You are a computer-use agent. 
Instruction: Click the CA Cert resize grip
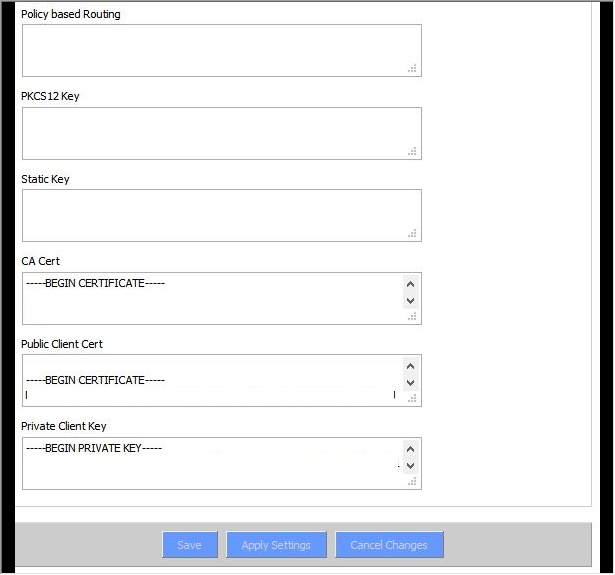tap(412, 317)
